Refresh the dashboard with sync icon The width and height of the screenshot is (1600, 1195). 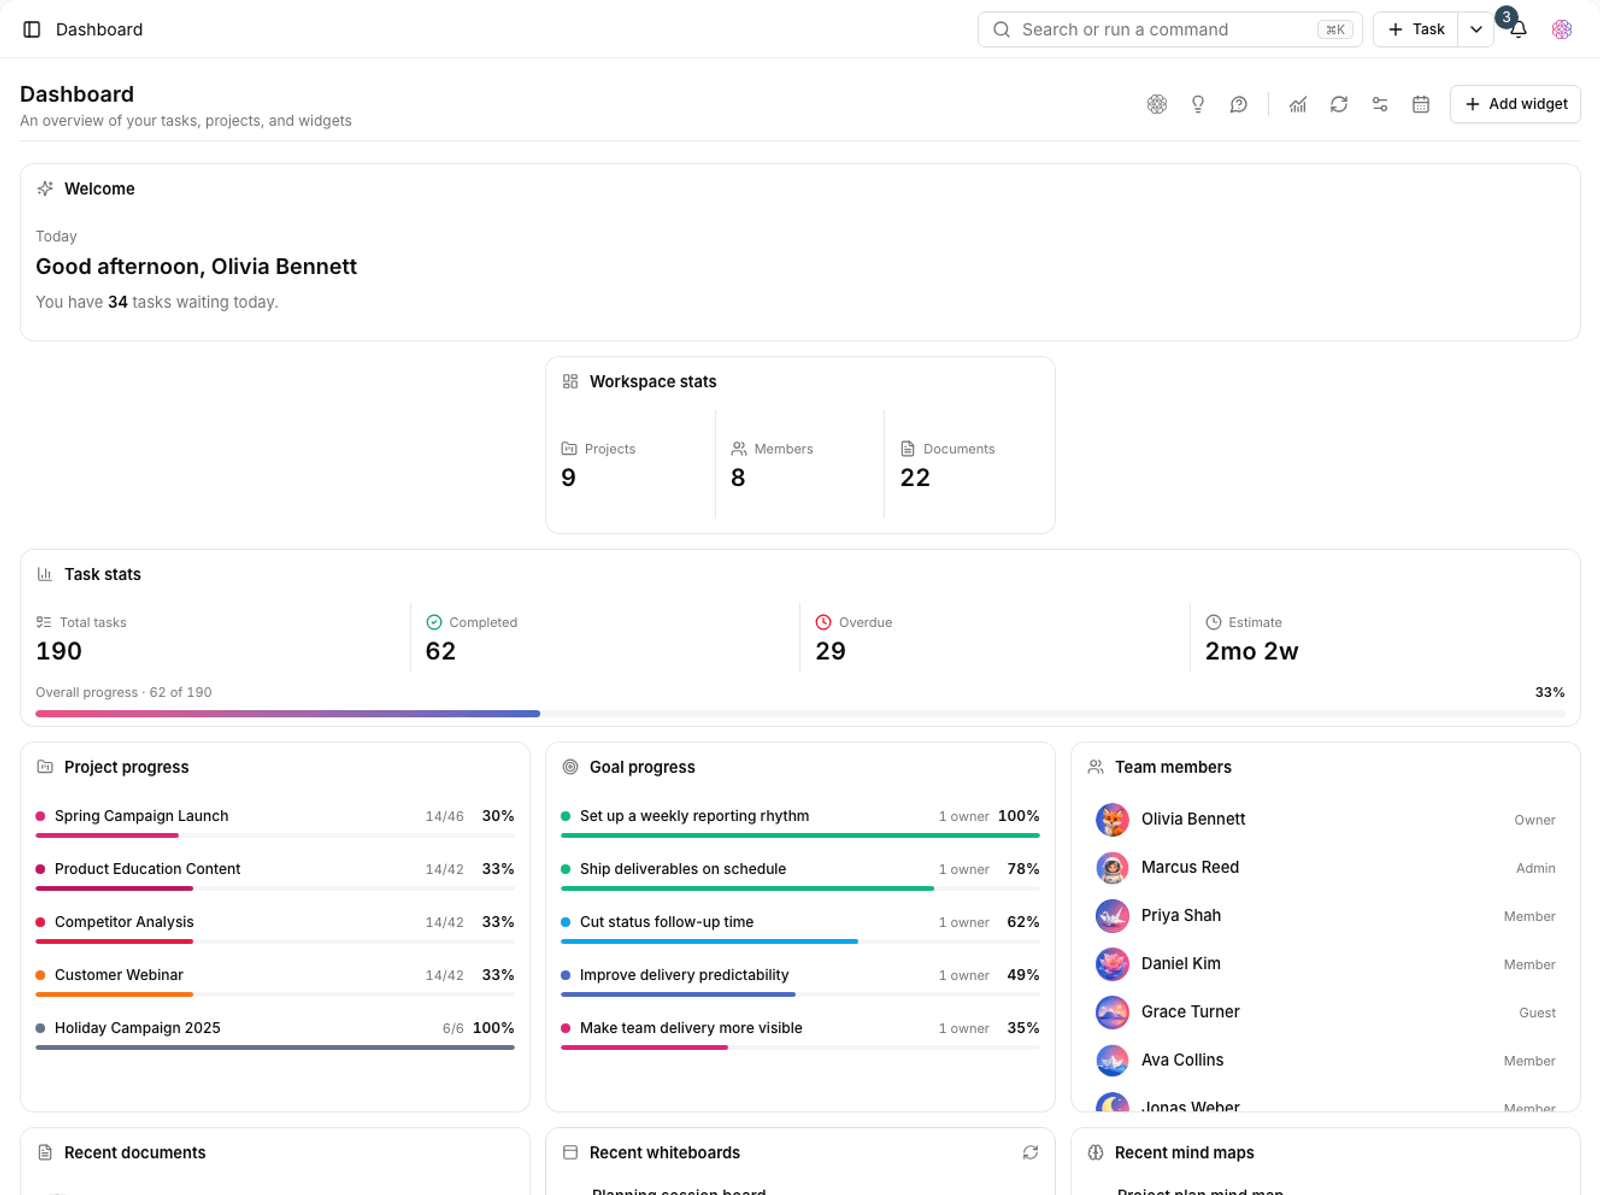[1339, 104]
